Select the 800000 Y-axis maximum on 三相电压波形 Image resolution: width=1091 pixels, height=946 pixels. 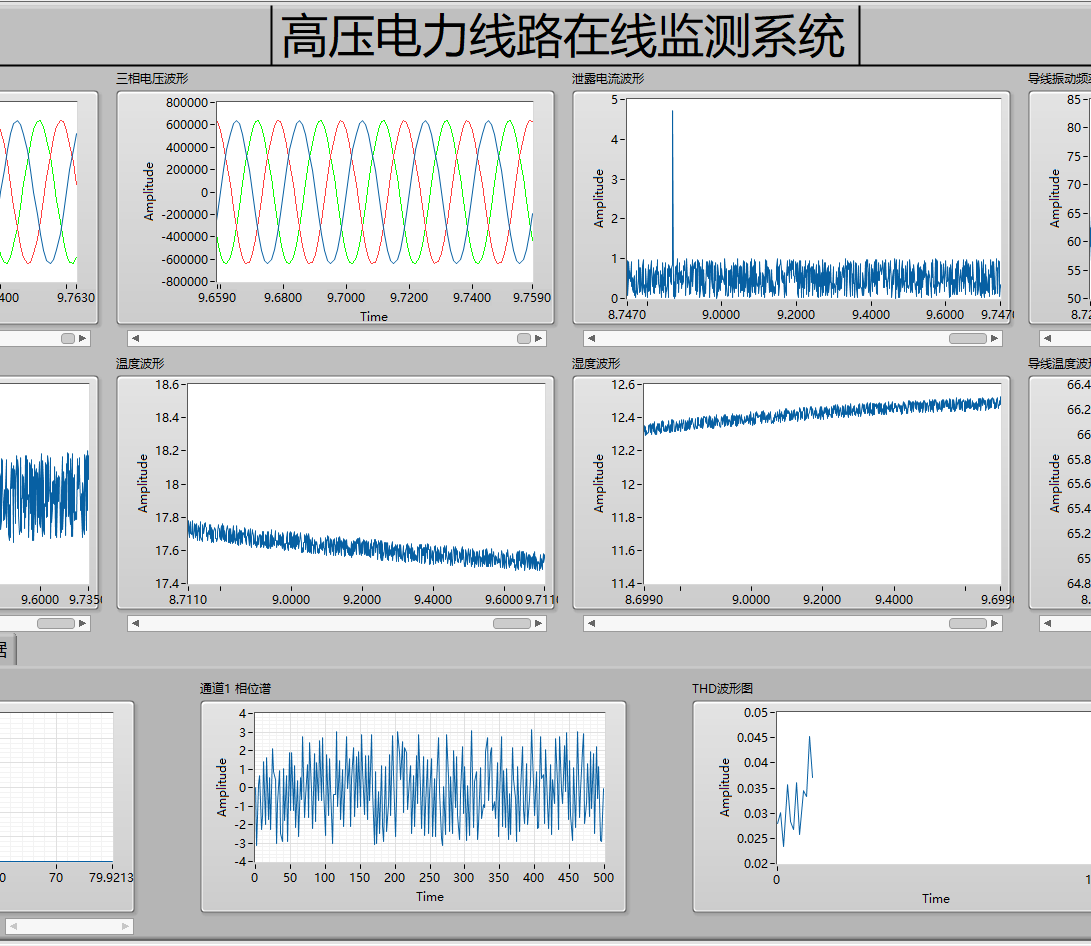point(186,103)
